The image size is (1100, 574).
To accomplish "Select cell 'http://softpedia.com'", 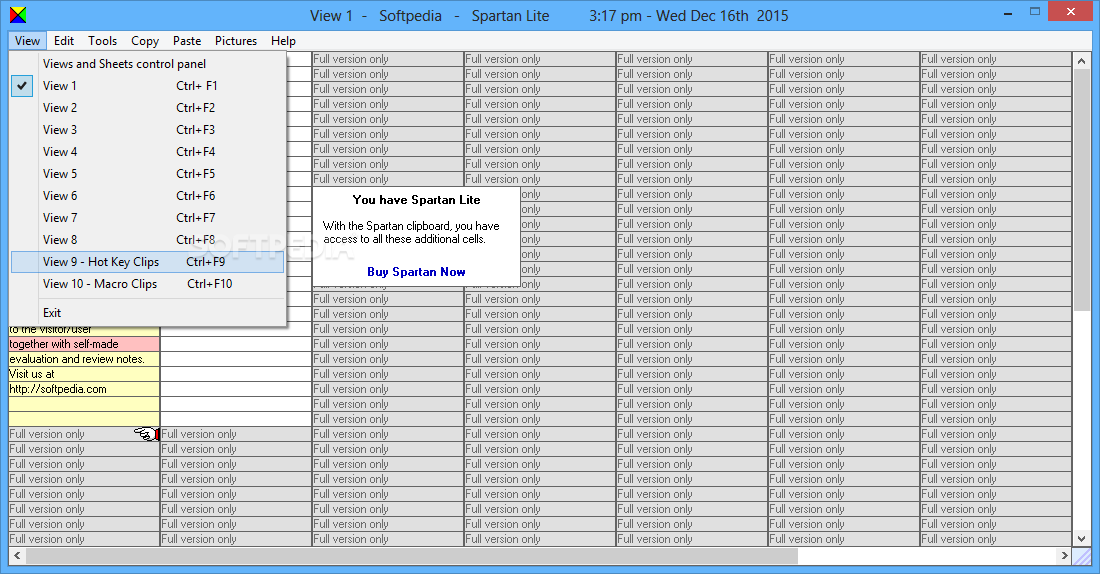I will (84, 389).
